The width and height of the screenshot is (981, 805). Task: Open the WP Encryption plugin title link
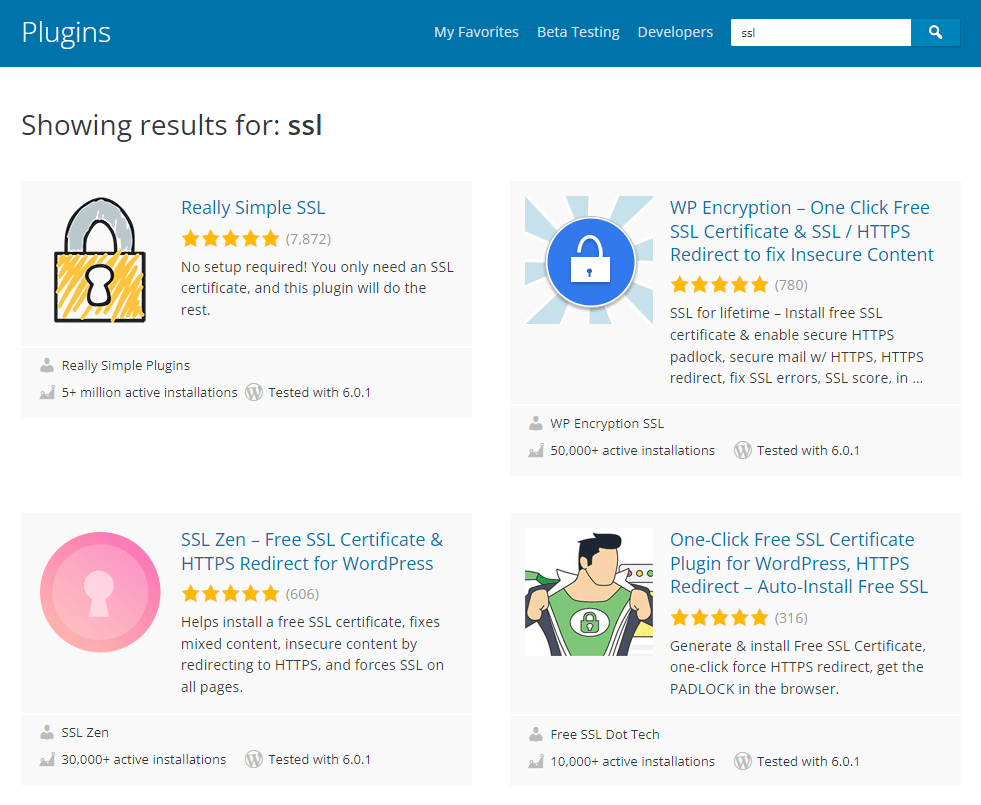tap(801, 231)
